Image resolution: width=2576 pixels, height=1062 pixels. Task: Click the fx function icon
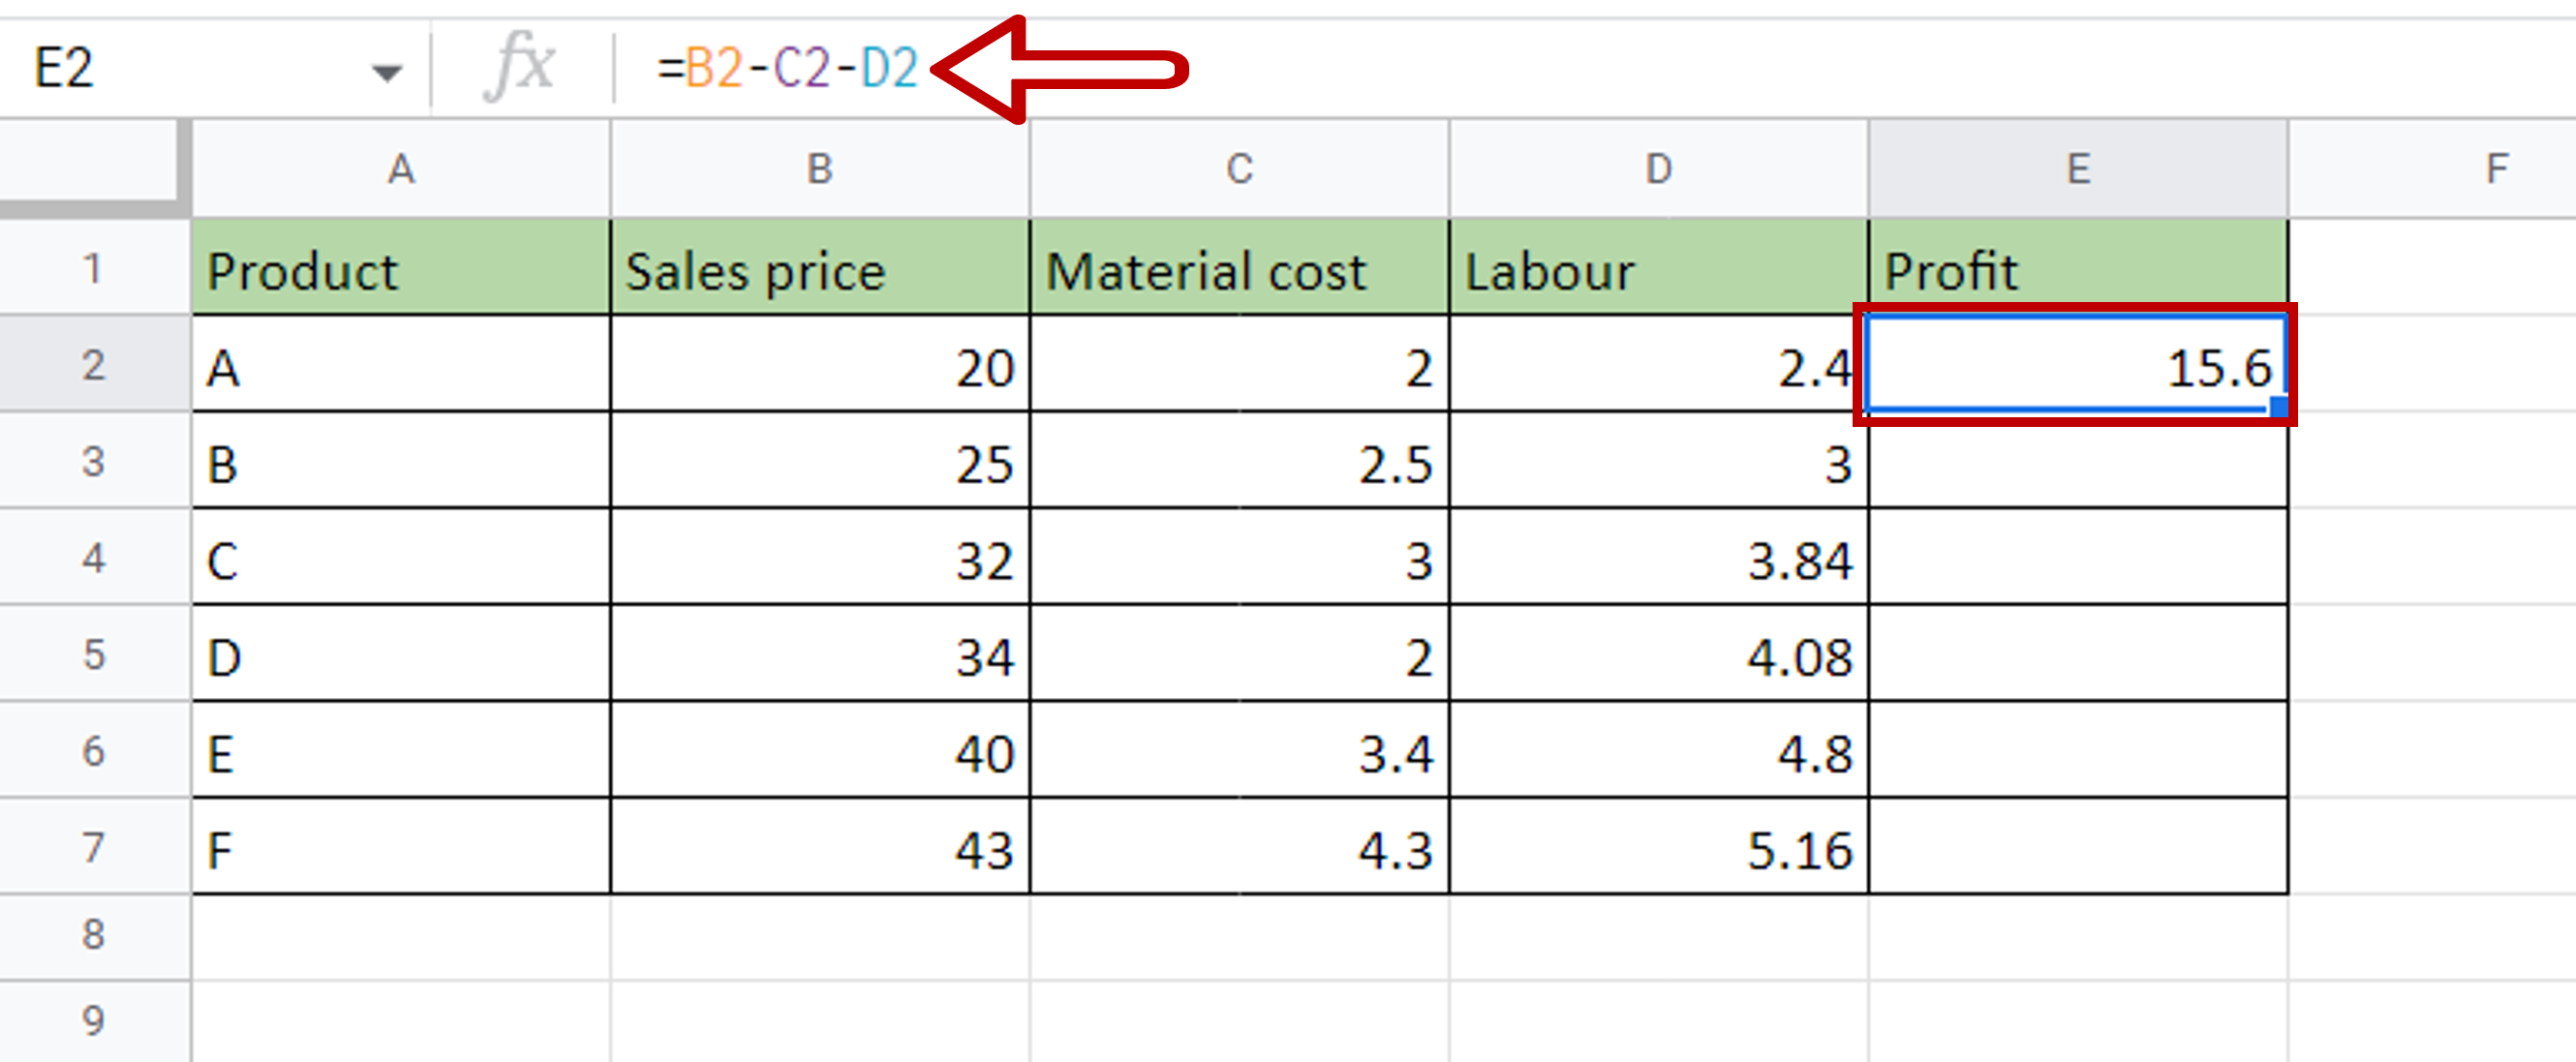coord(519,66)
